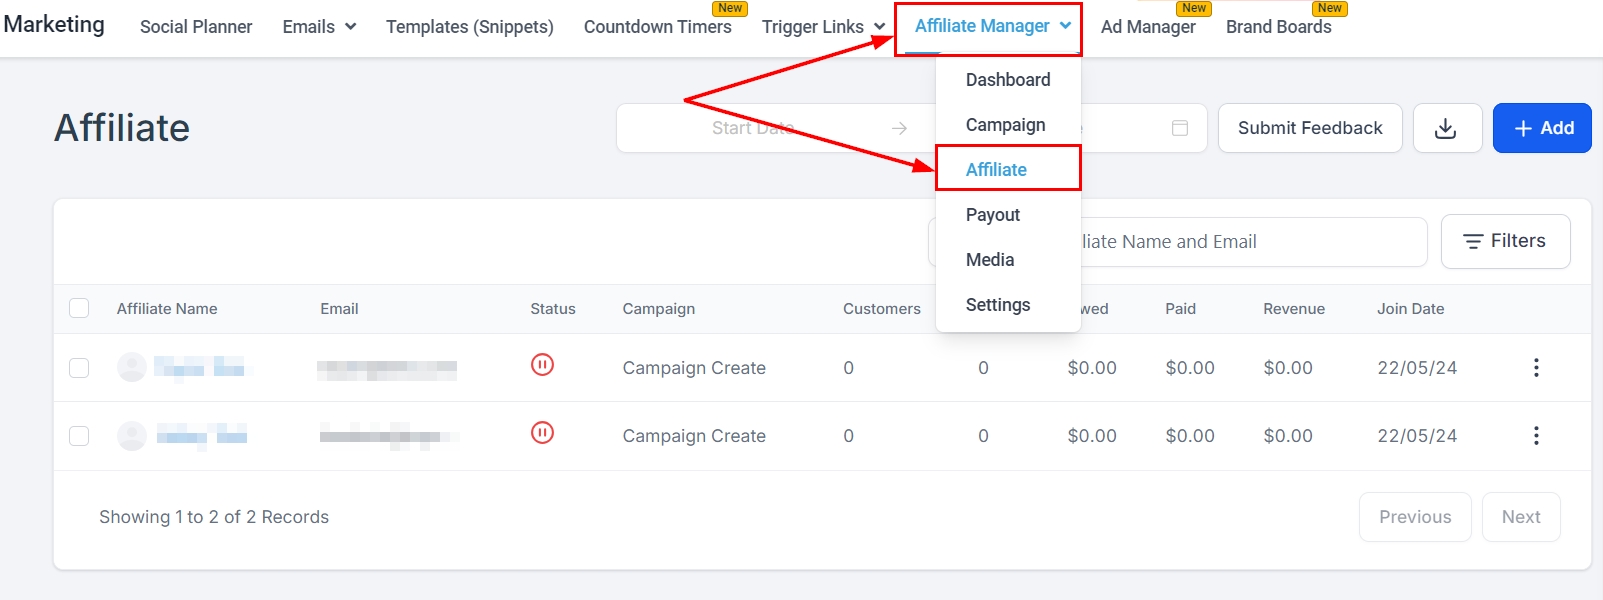Check the first affiliate row checkbox
1603x600 pixels.
click(79, 368)
